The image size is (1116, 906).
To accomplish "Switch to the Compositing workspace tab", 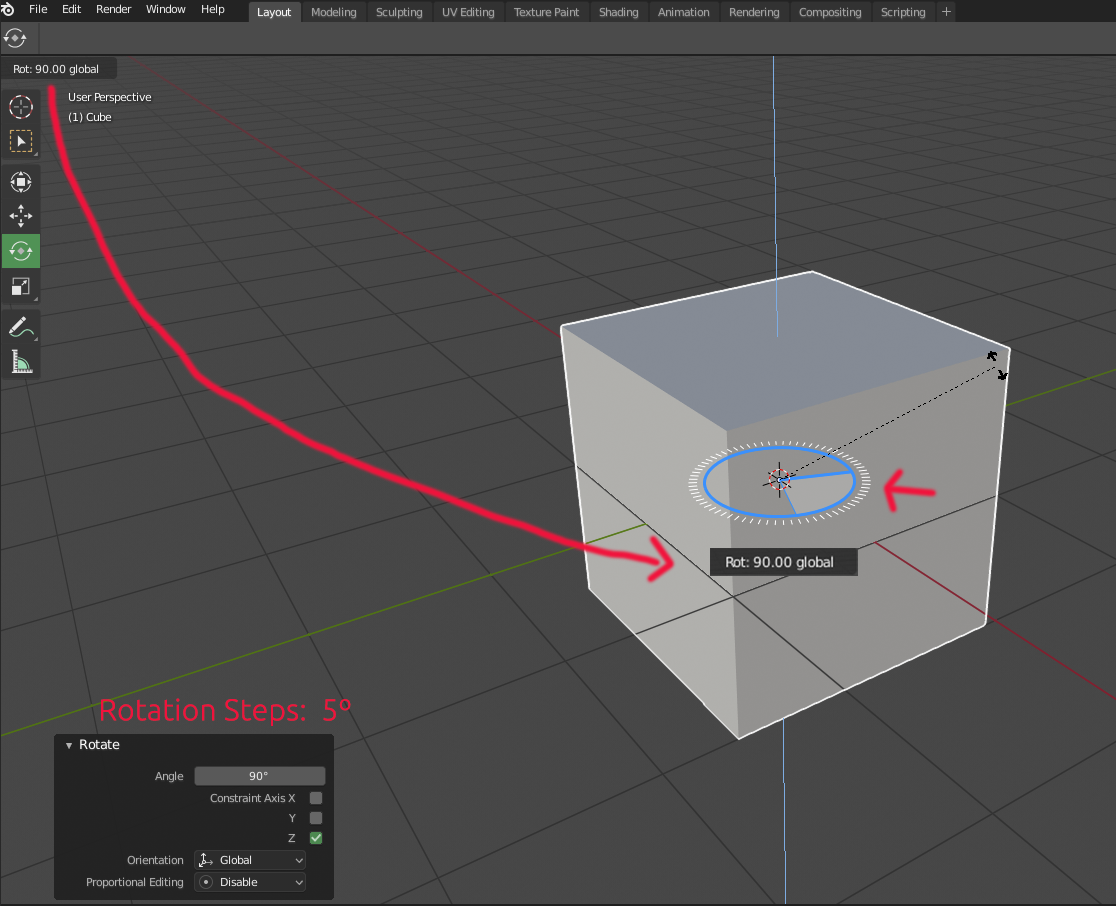I will [830, 12].
